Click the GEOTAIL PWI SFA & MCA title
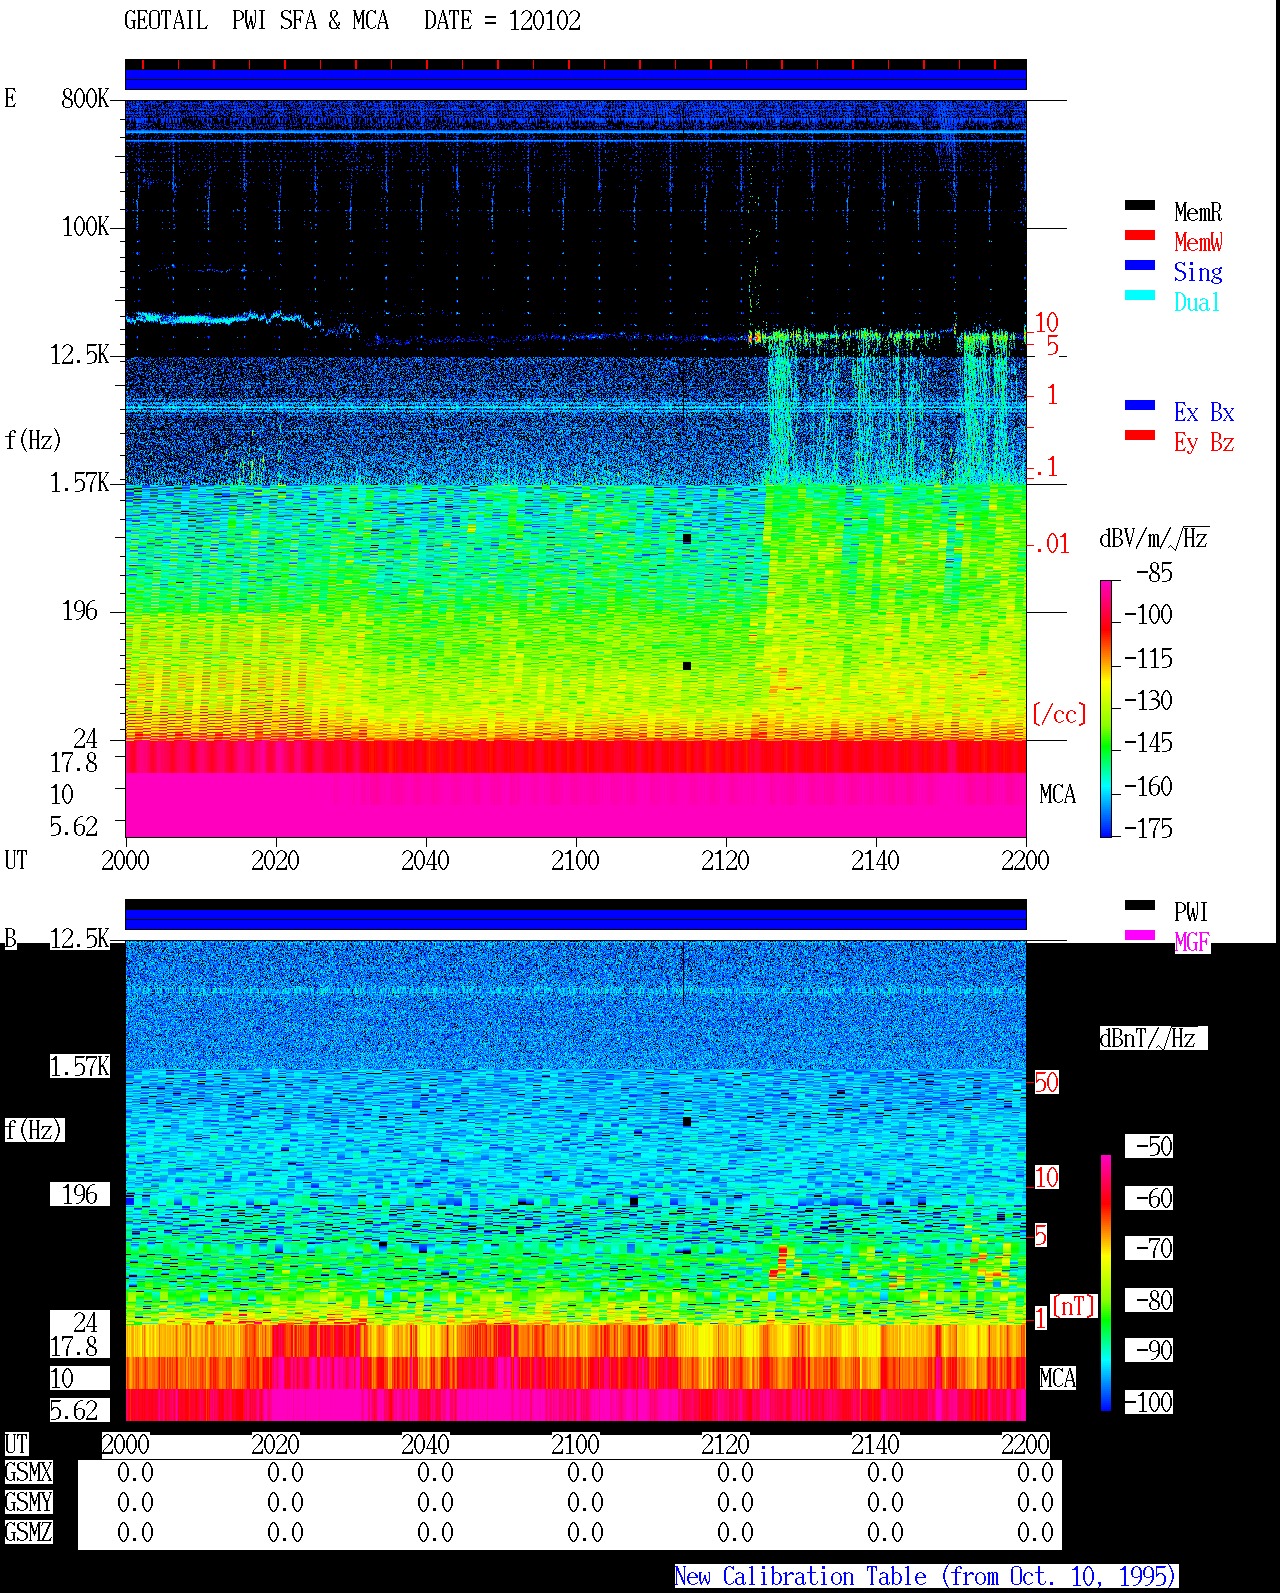The width and height of the screenshot is (1280, 1593). coord(352,20)
